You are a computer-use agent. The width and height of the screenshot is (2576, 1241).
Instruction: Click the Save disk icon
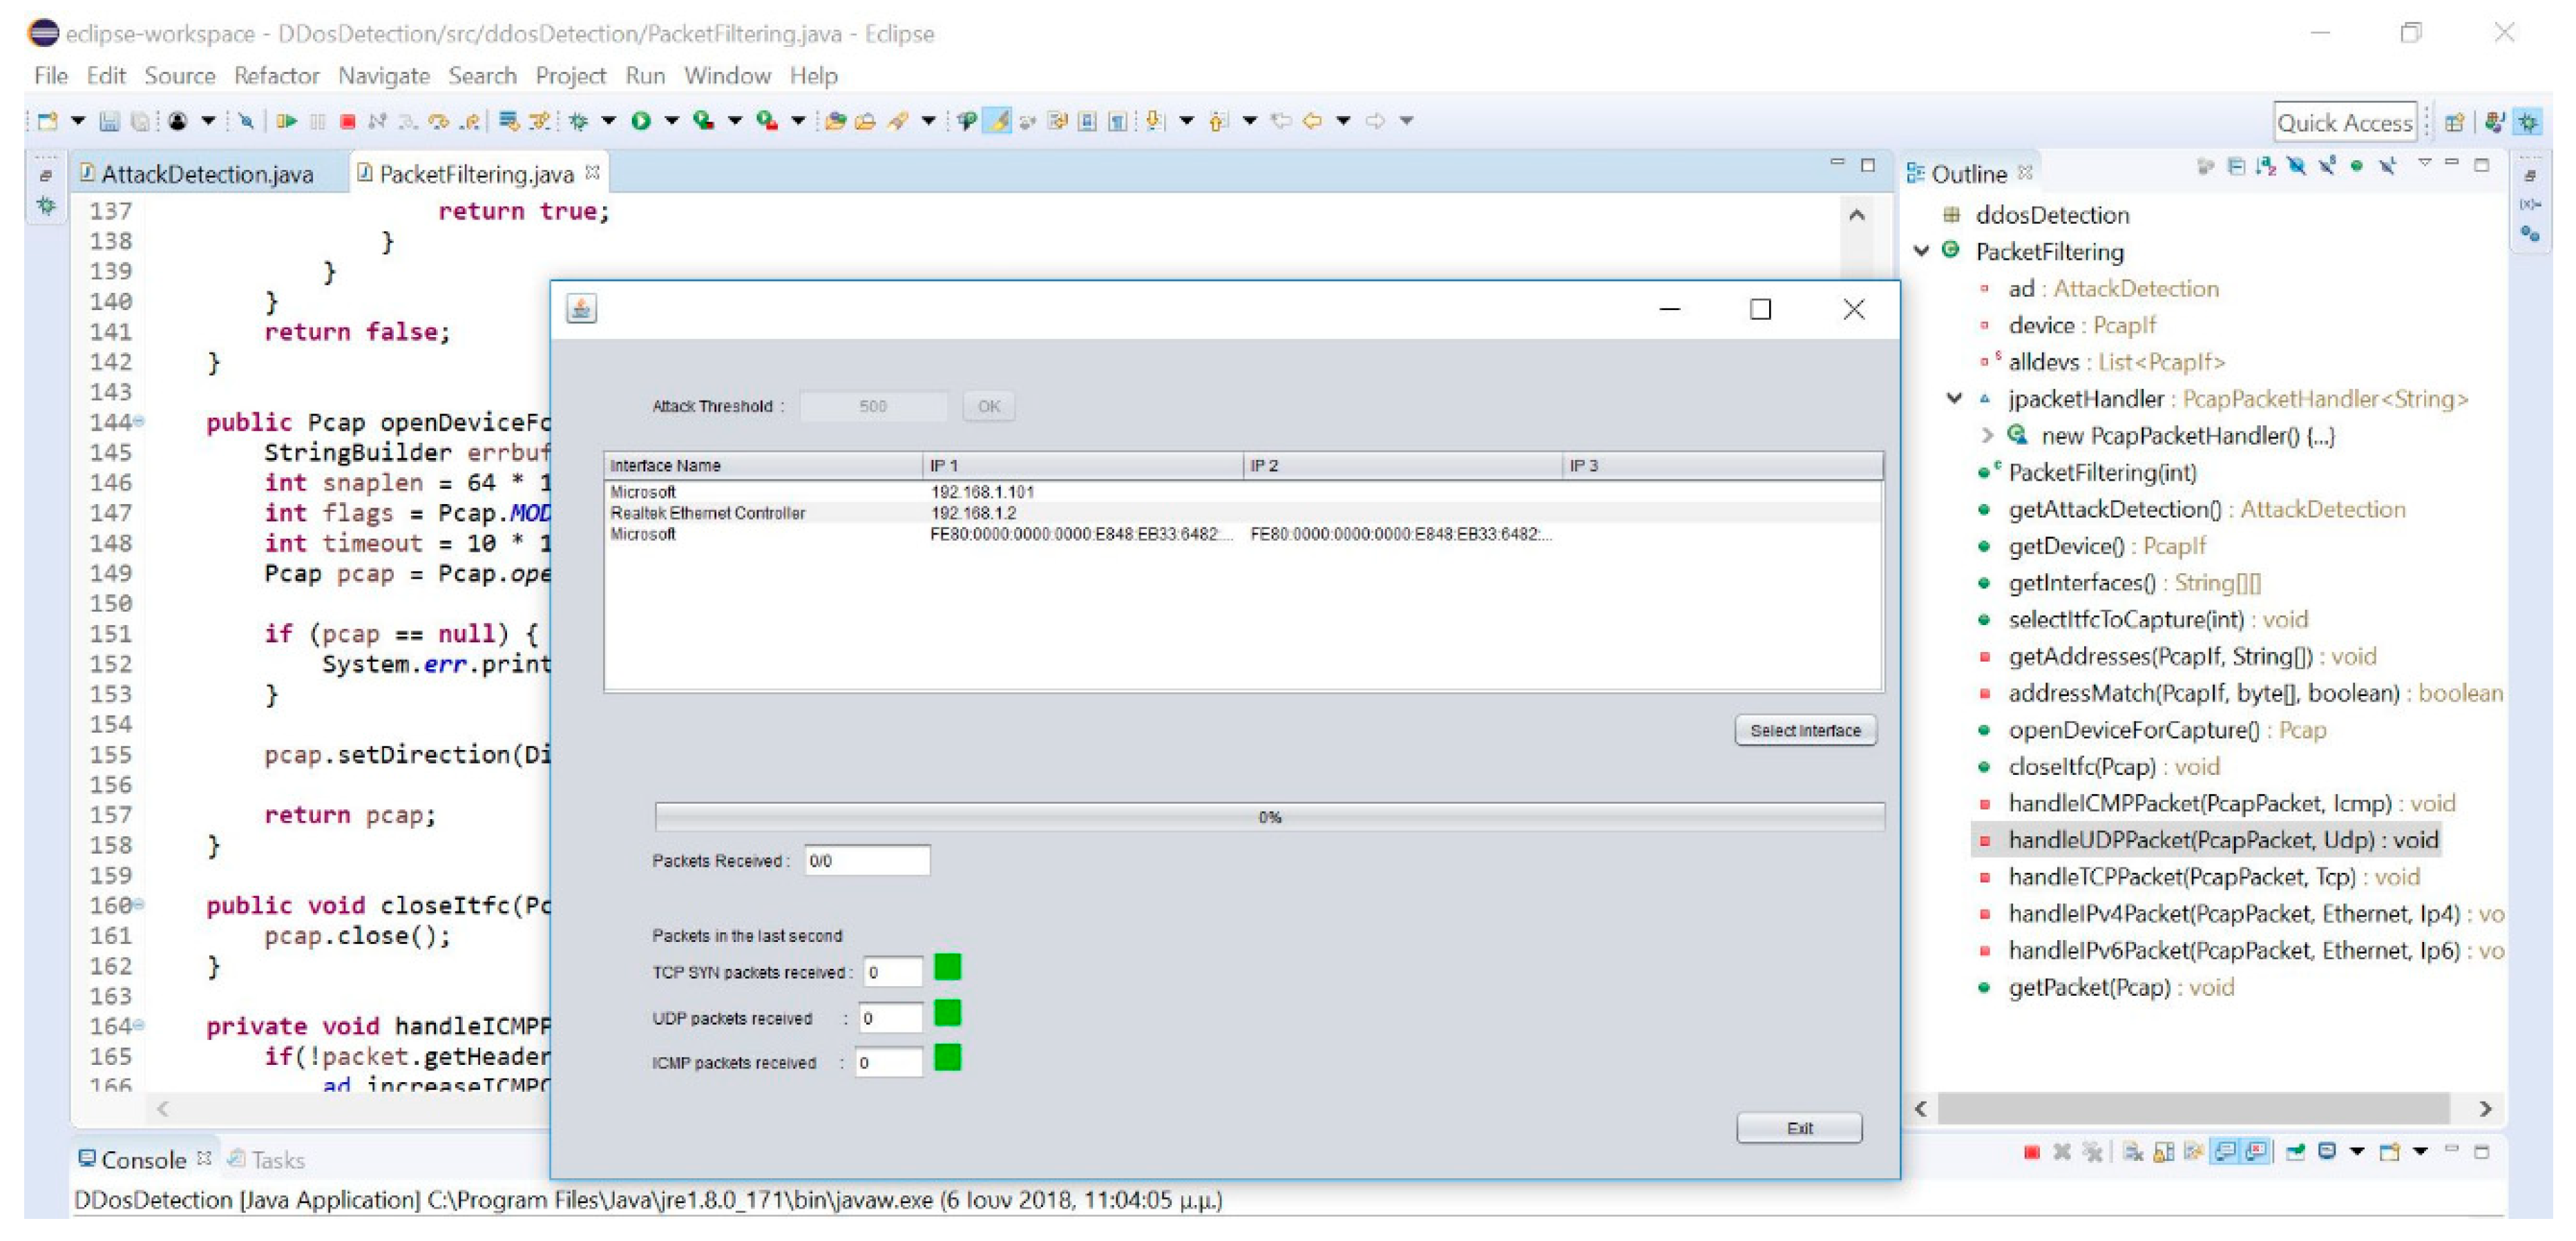point(109,121)
